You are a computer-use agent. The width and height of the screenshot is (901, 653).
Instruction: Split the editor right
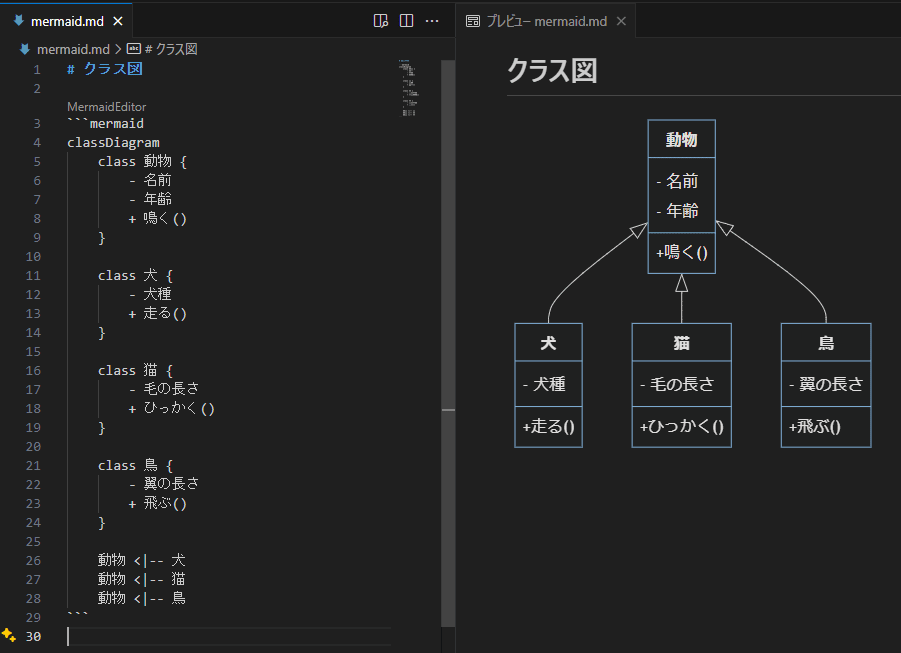click(406, 21)
